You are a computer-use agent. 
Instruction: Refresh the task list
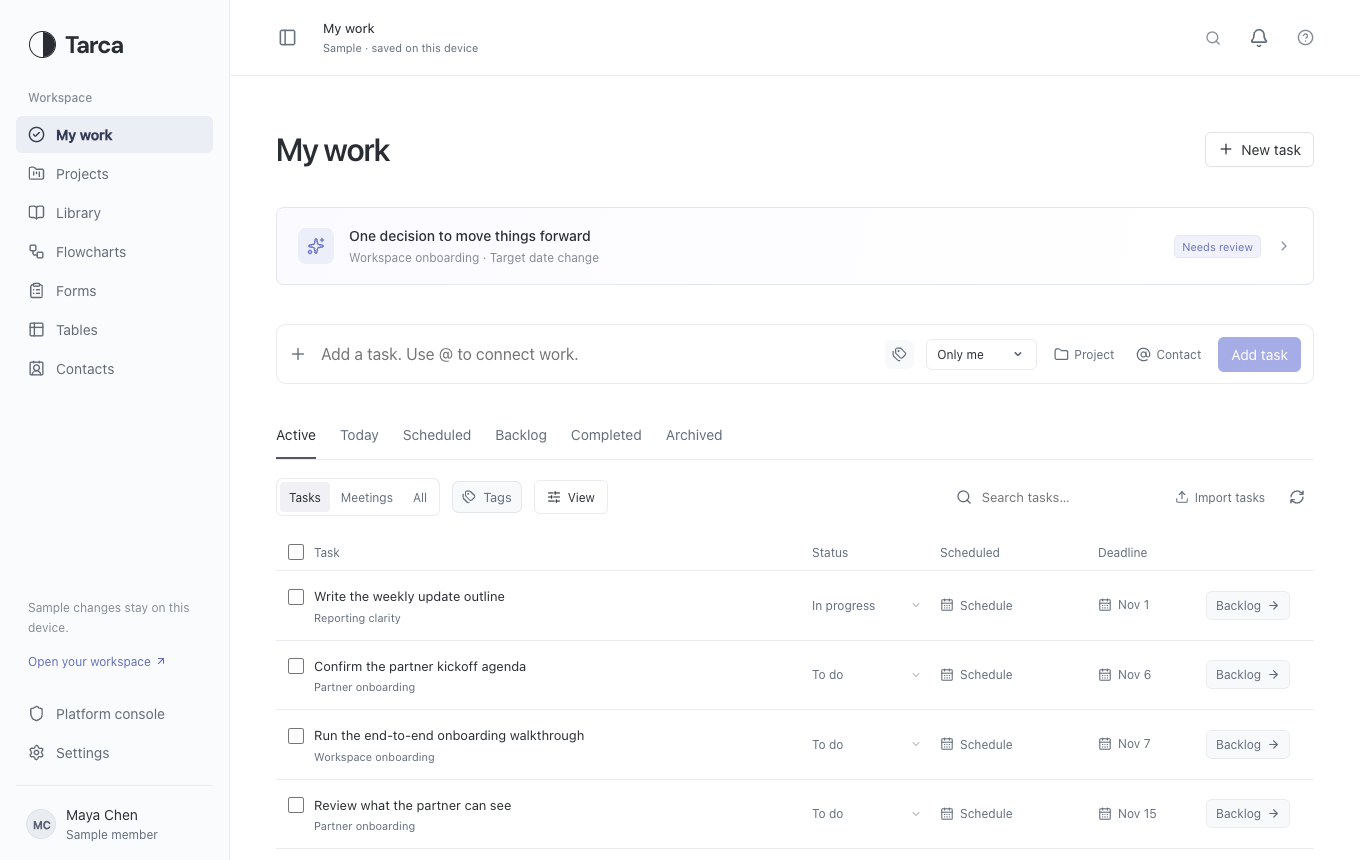[x=1297, y=497]
